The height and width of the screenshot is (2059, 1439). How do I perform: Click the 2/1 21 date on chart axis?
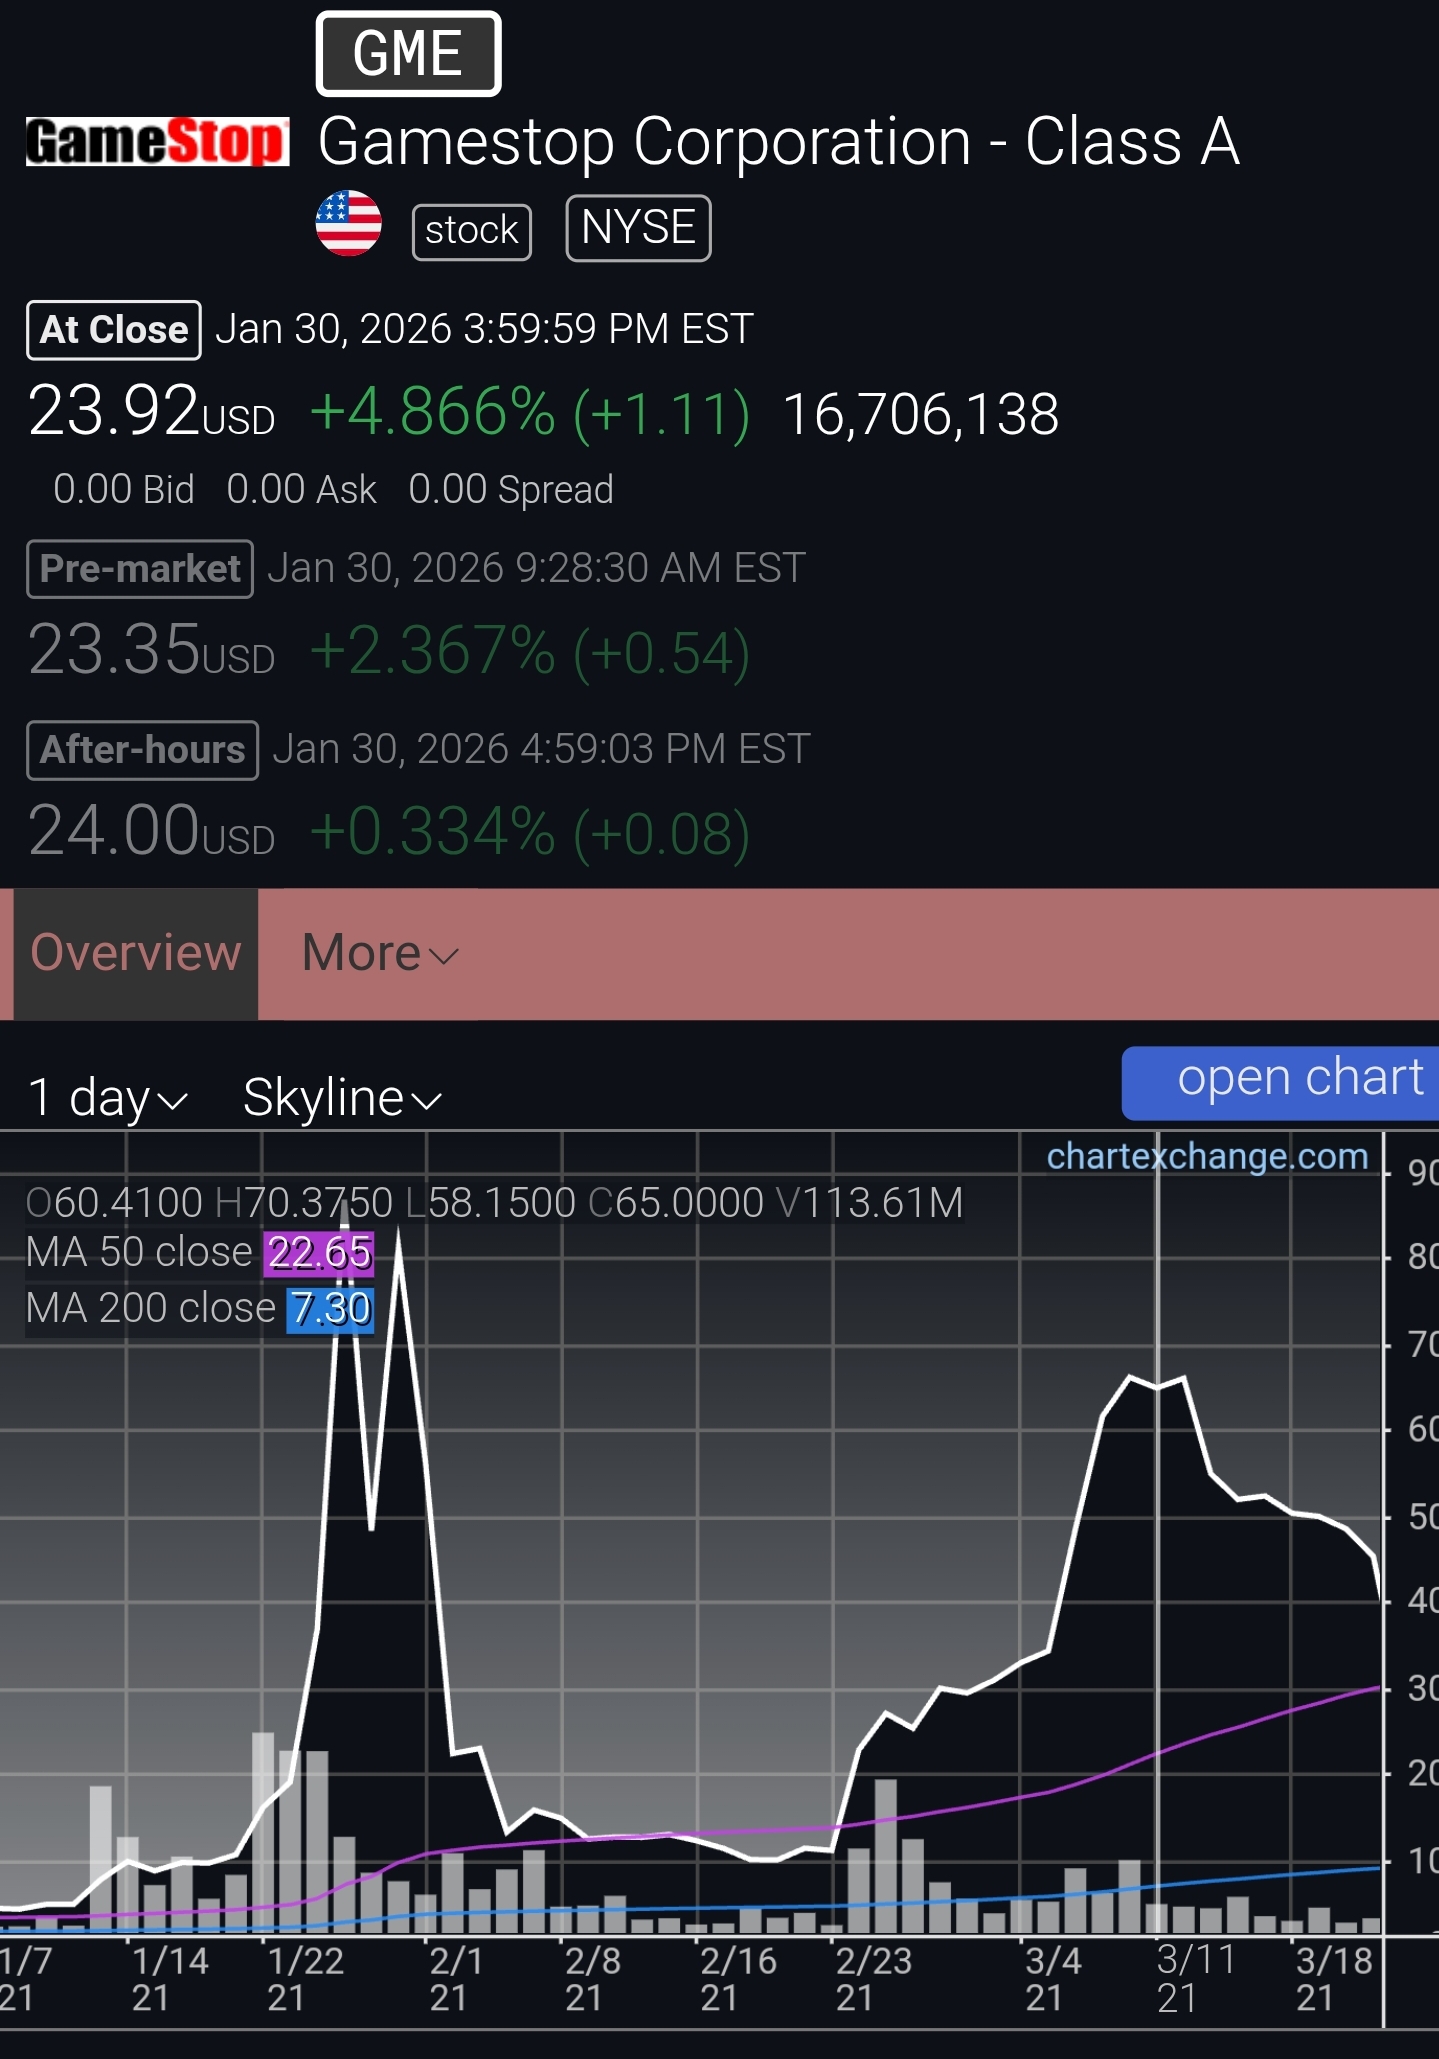point(457,1979)
